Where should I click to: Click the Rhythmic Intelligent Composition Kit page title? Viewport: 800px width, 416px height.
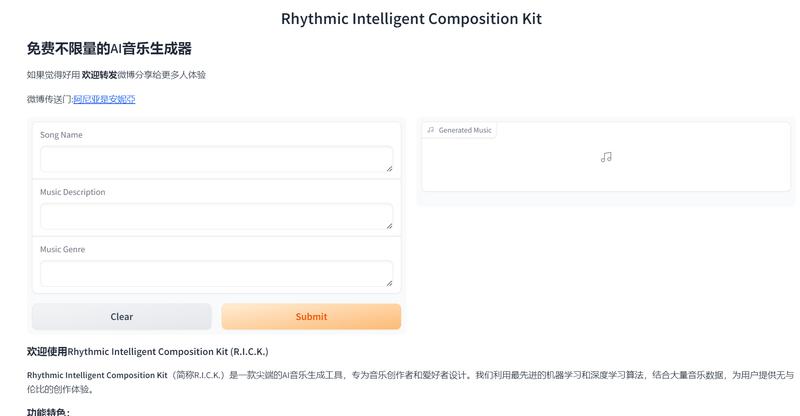coord(411,19)
